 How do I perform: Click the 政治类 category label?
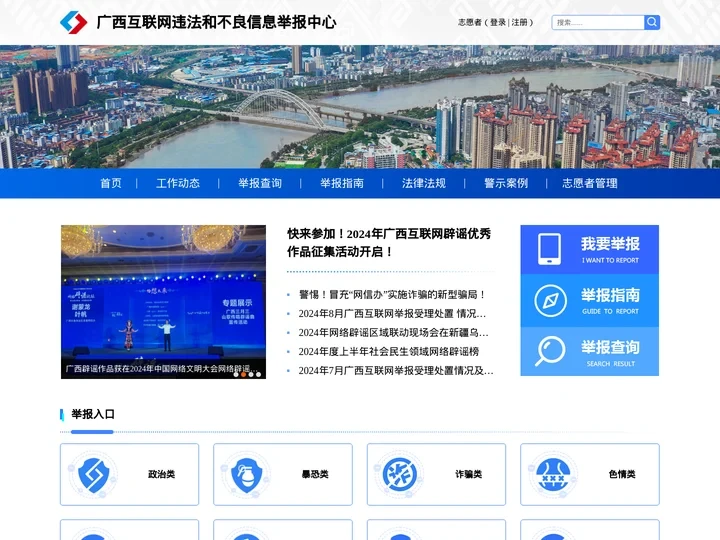point(162,474)
